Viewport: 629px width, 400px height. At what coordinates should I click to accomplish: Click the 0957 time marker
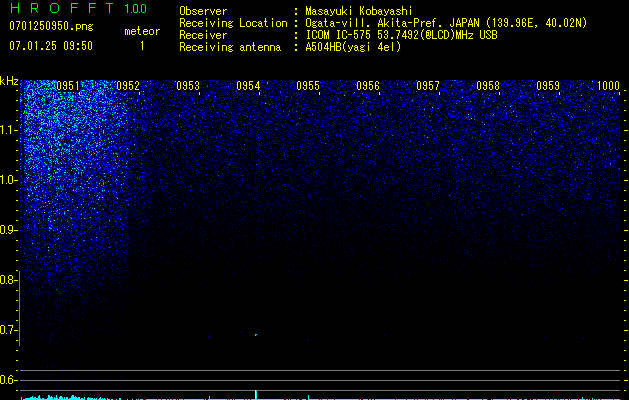point(428,86)
